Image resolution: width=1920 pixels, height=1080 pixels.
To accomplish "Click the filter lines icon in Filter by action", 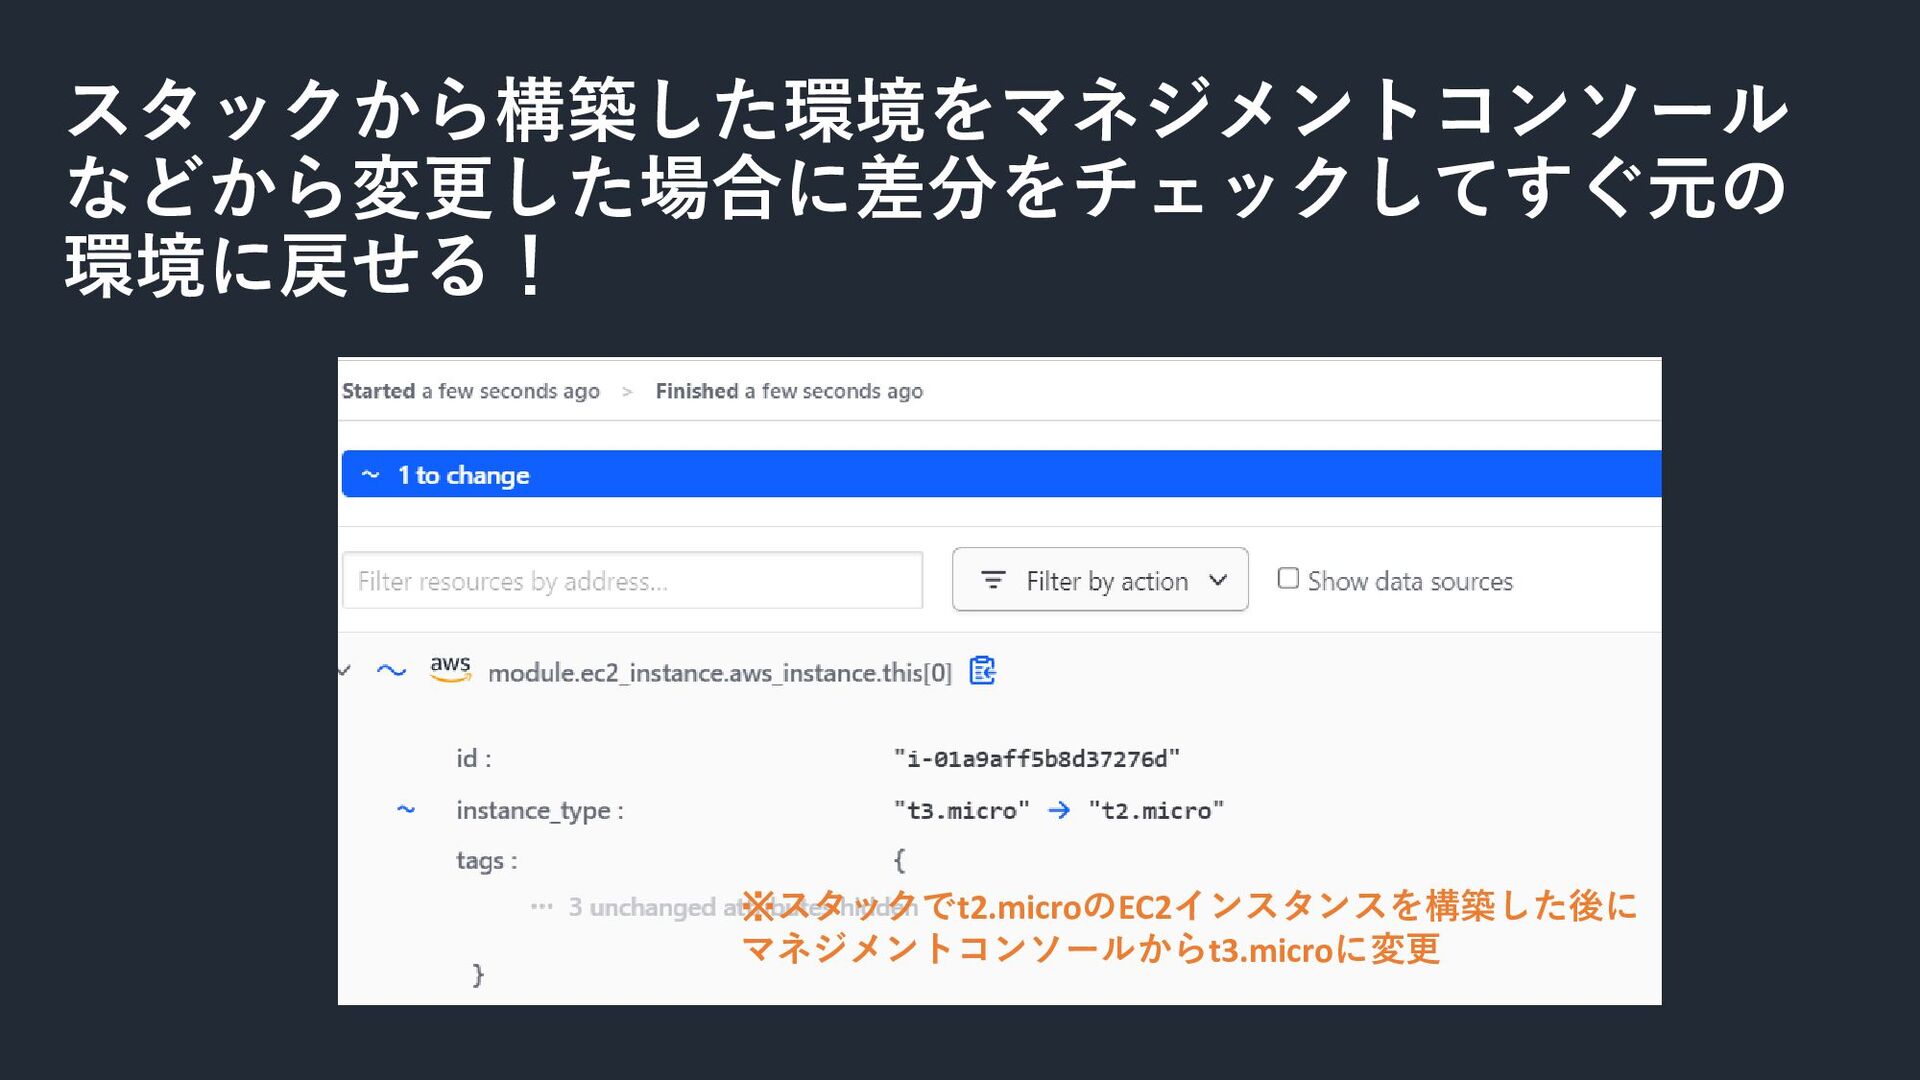I will [x=992, y=580].
